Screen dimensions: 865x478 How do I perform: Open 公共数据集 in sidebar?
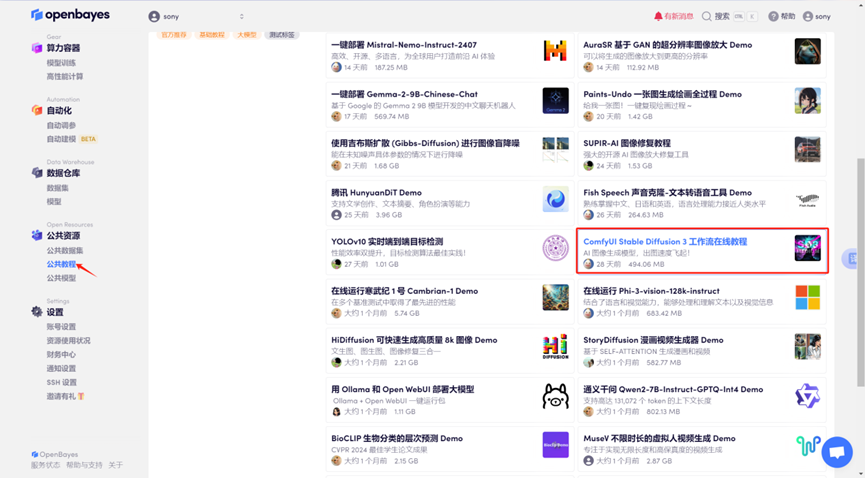(x=65, y=251)
